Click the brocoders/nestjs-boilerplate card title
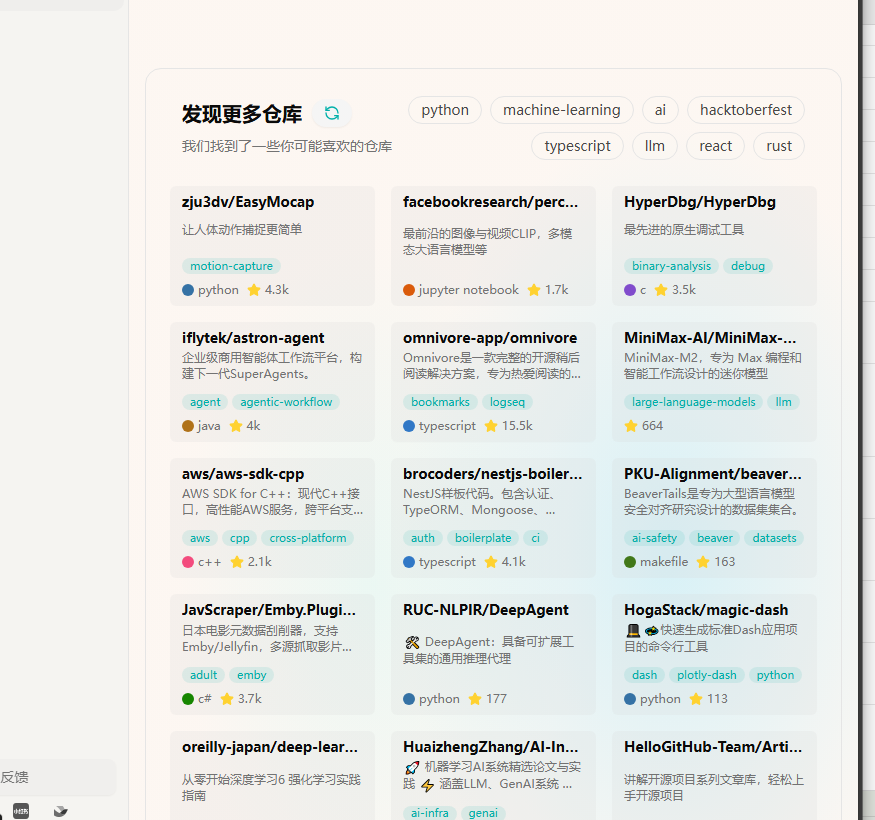 [492, 474]
